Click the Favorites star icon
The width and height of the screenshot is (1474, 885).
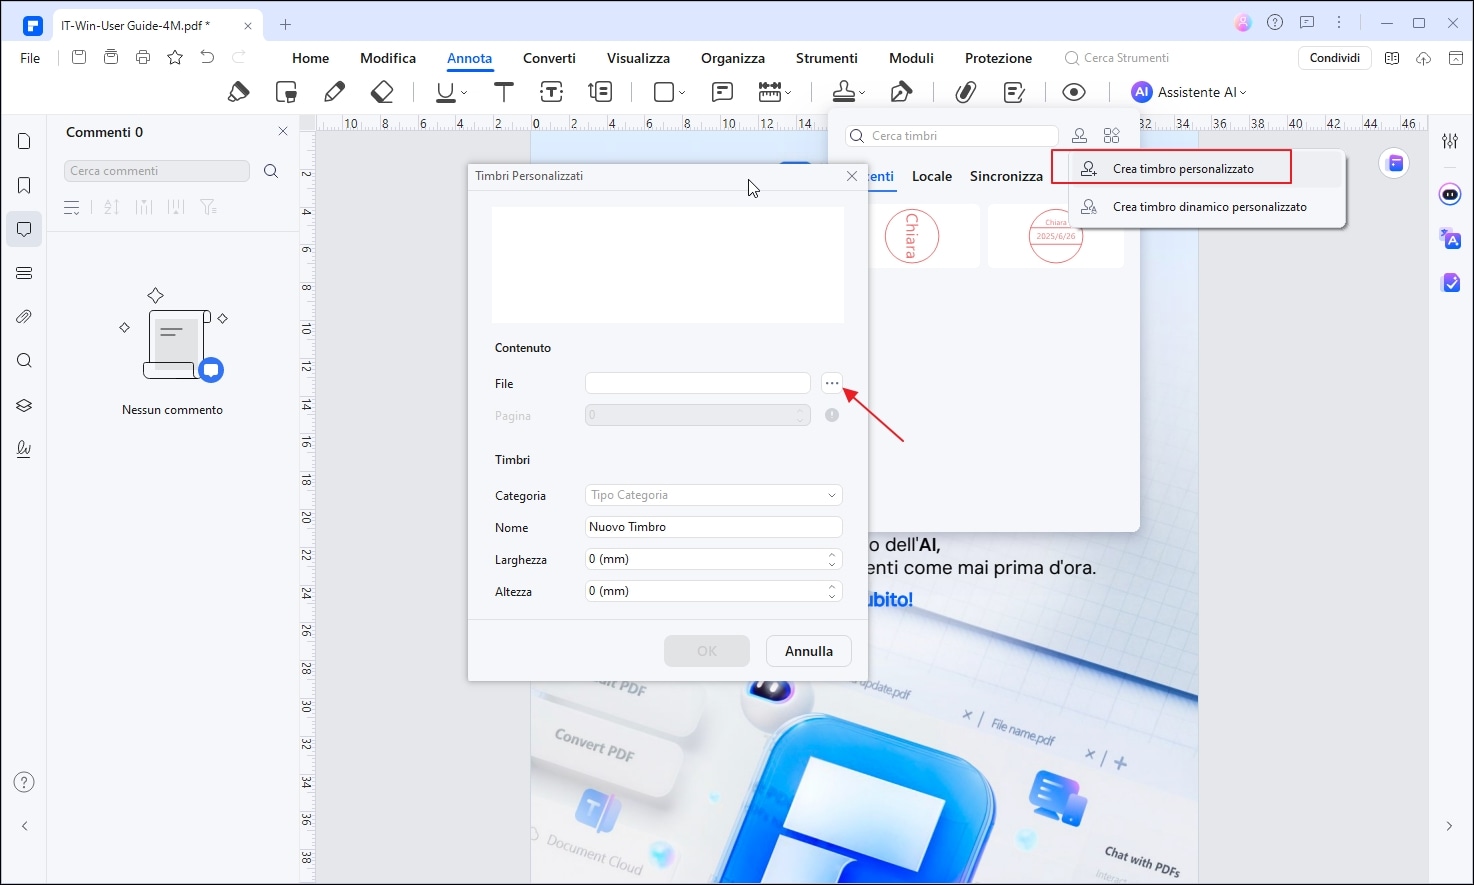(x=175, y=57)
